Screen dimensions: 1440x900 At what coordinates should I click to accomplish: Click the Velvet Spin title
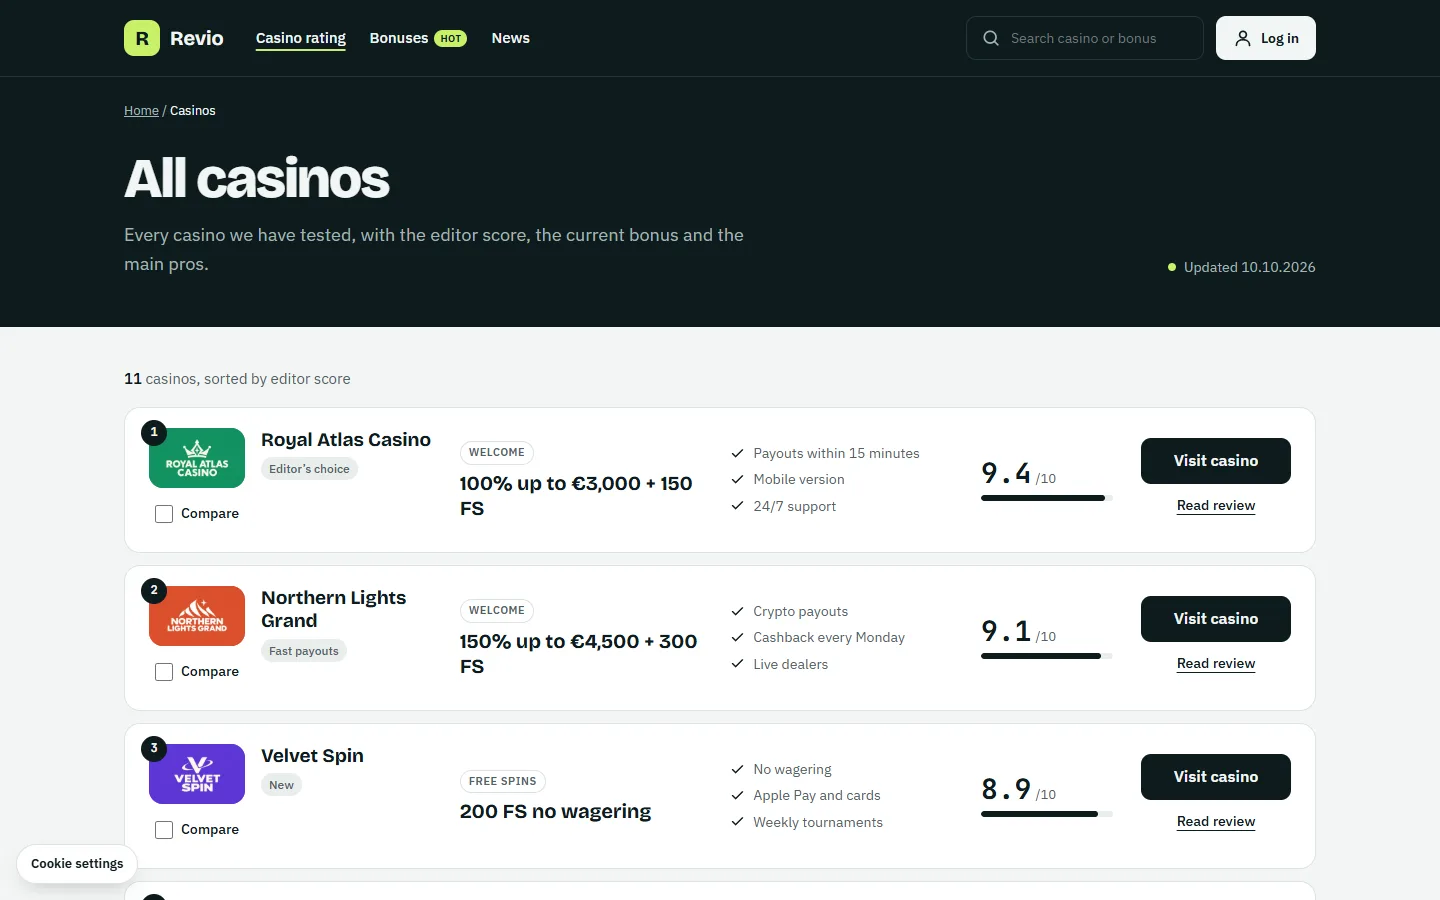[x=312, y=756]
